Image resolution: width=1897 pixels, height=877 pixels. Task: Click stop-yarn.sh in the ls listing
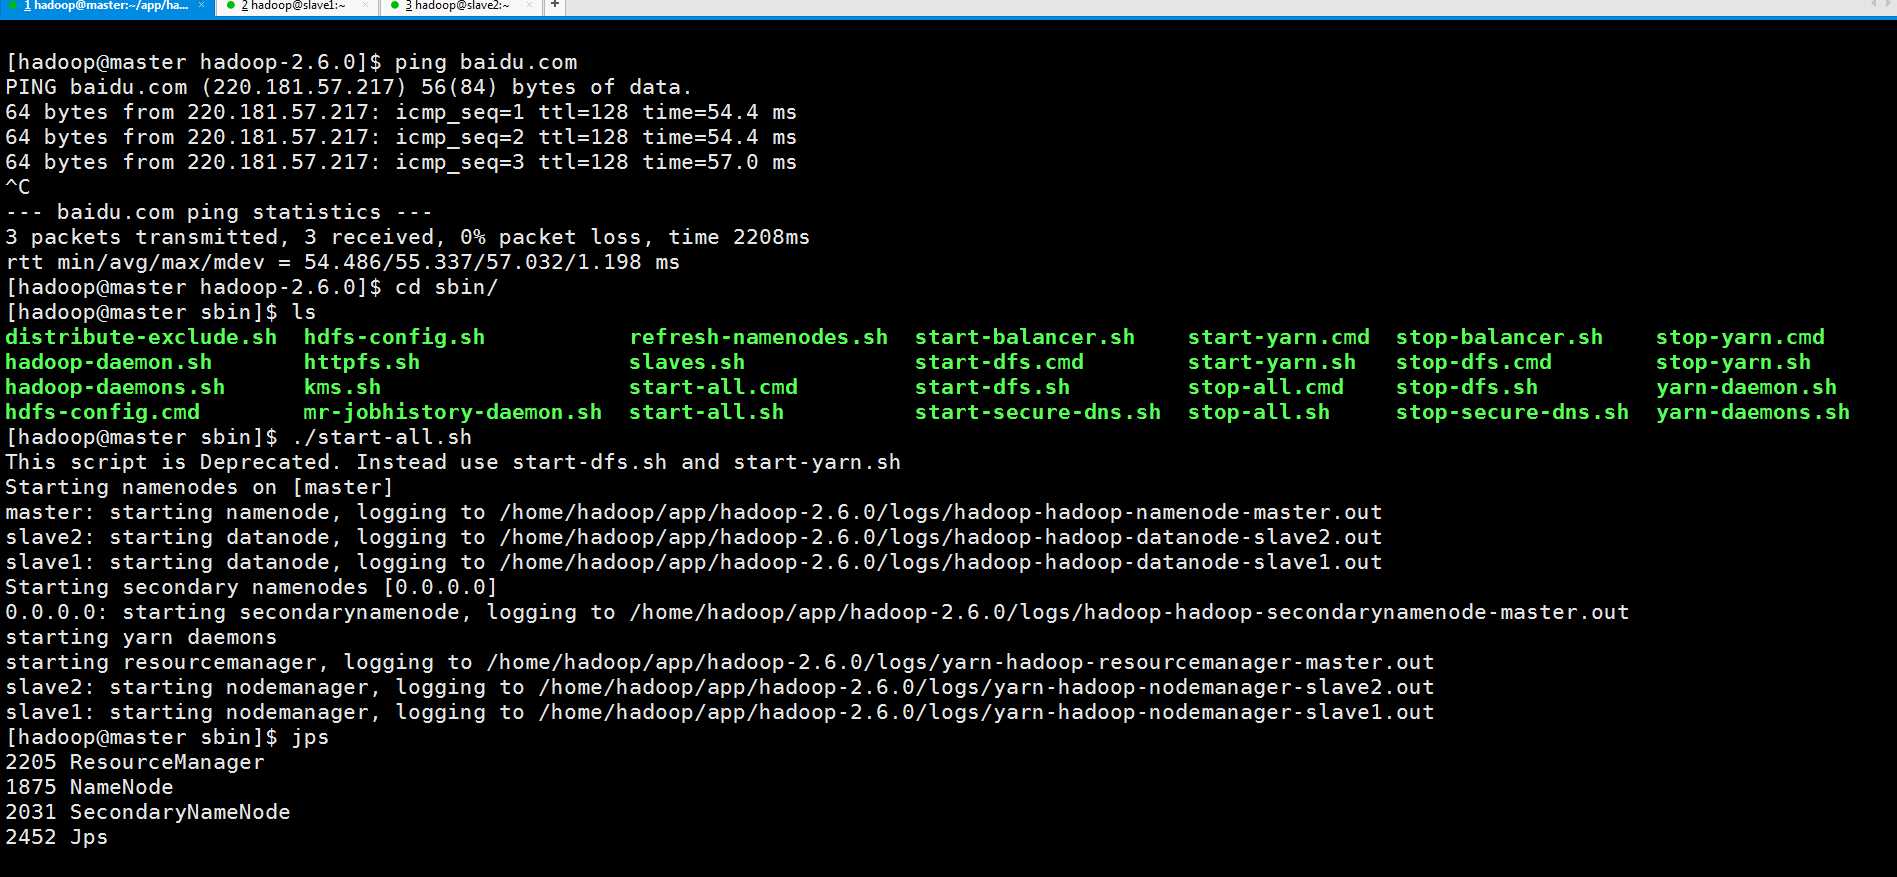1733,362
